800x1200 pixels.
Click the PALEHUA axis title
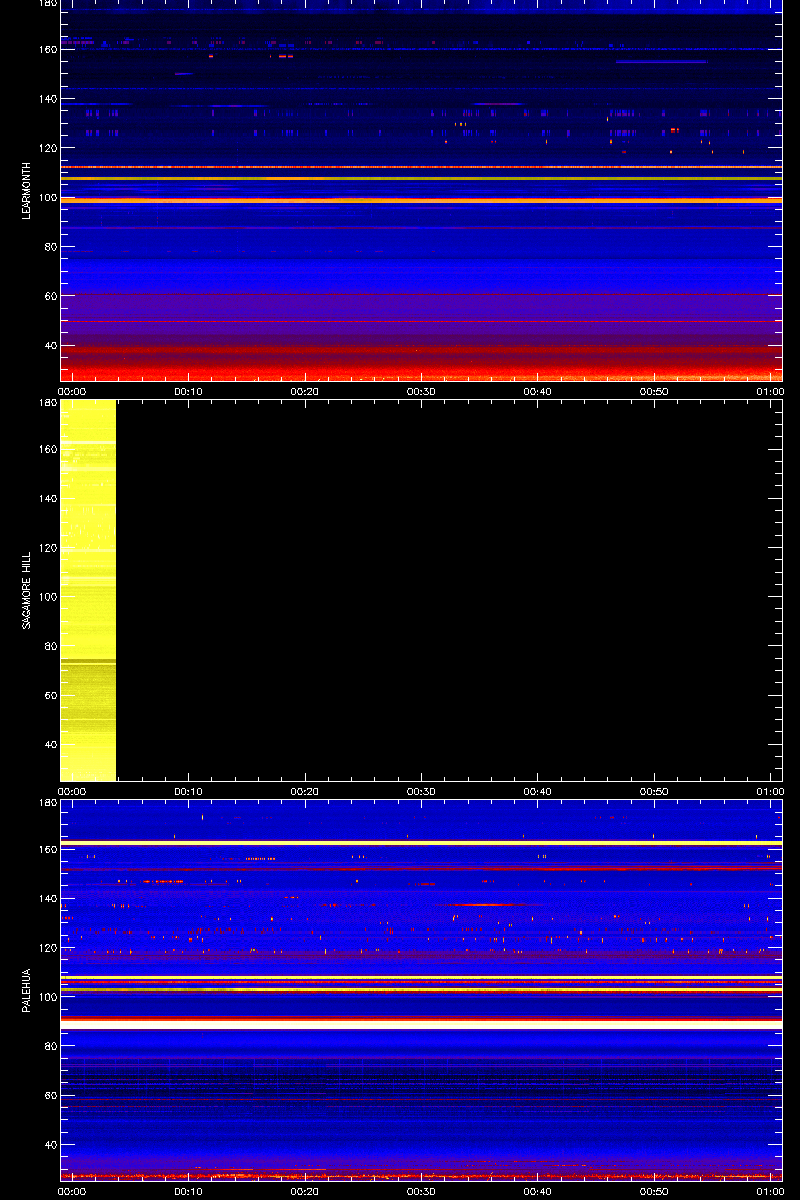(27, 990)
